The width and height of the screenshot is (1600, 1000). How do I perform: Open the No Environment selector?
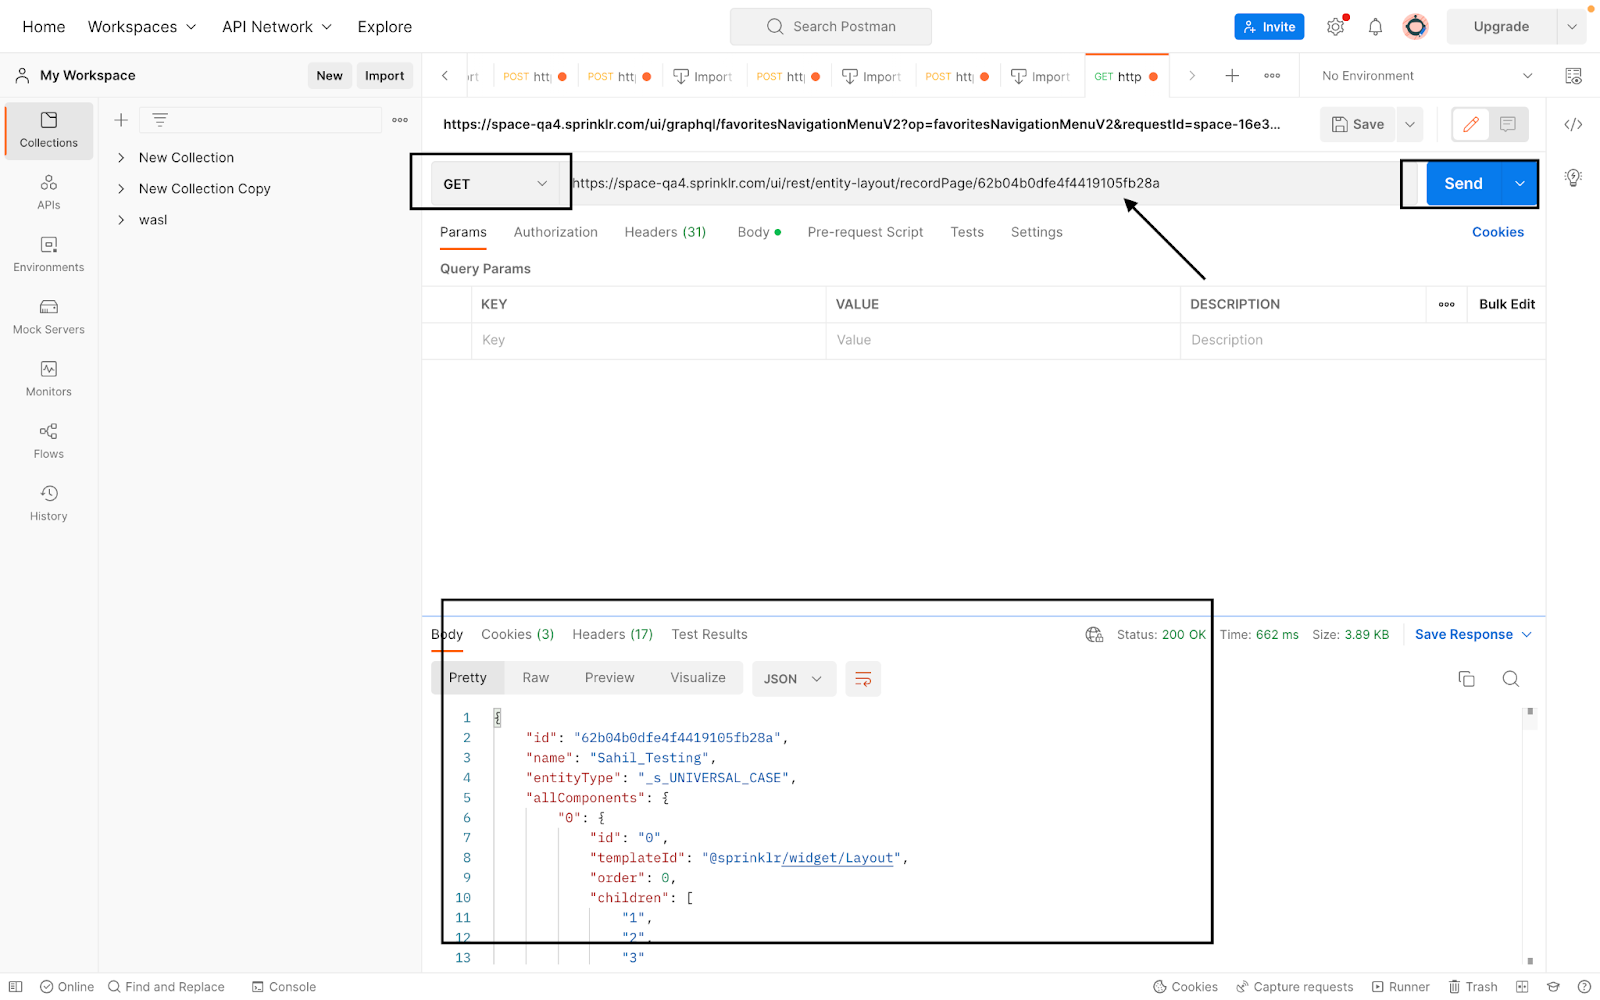(1427, 76)
